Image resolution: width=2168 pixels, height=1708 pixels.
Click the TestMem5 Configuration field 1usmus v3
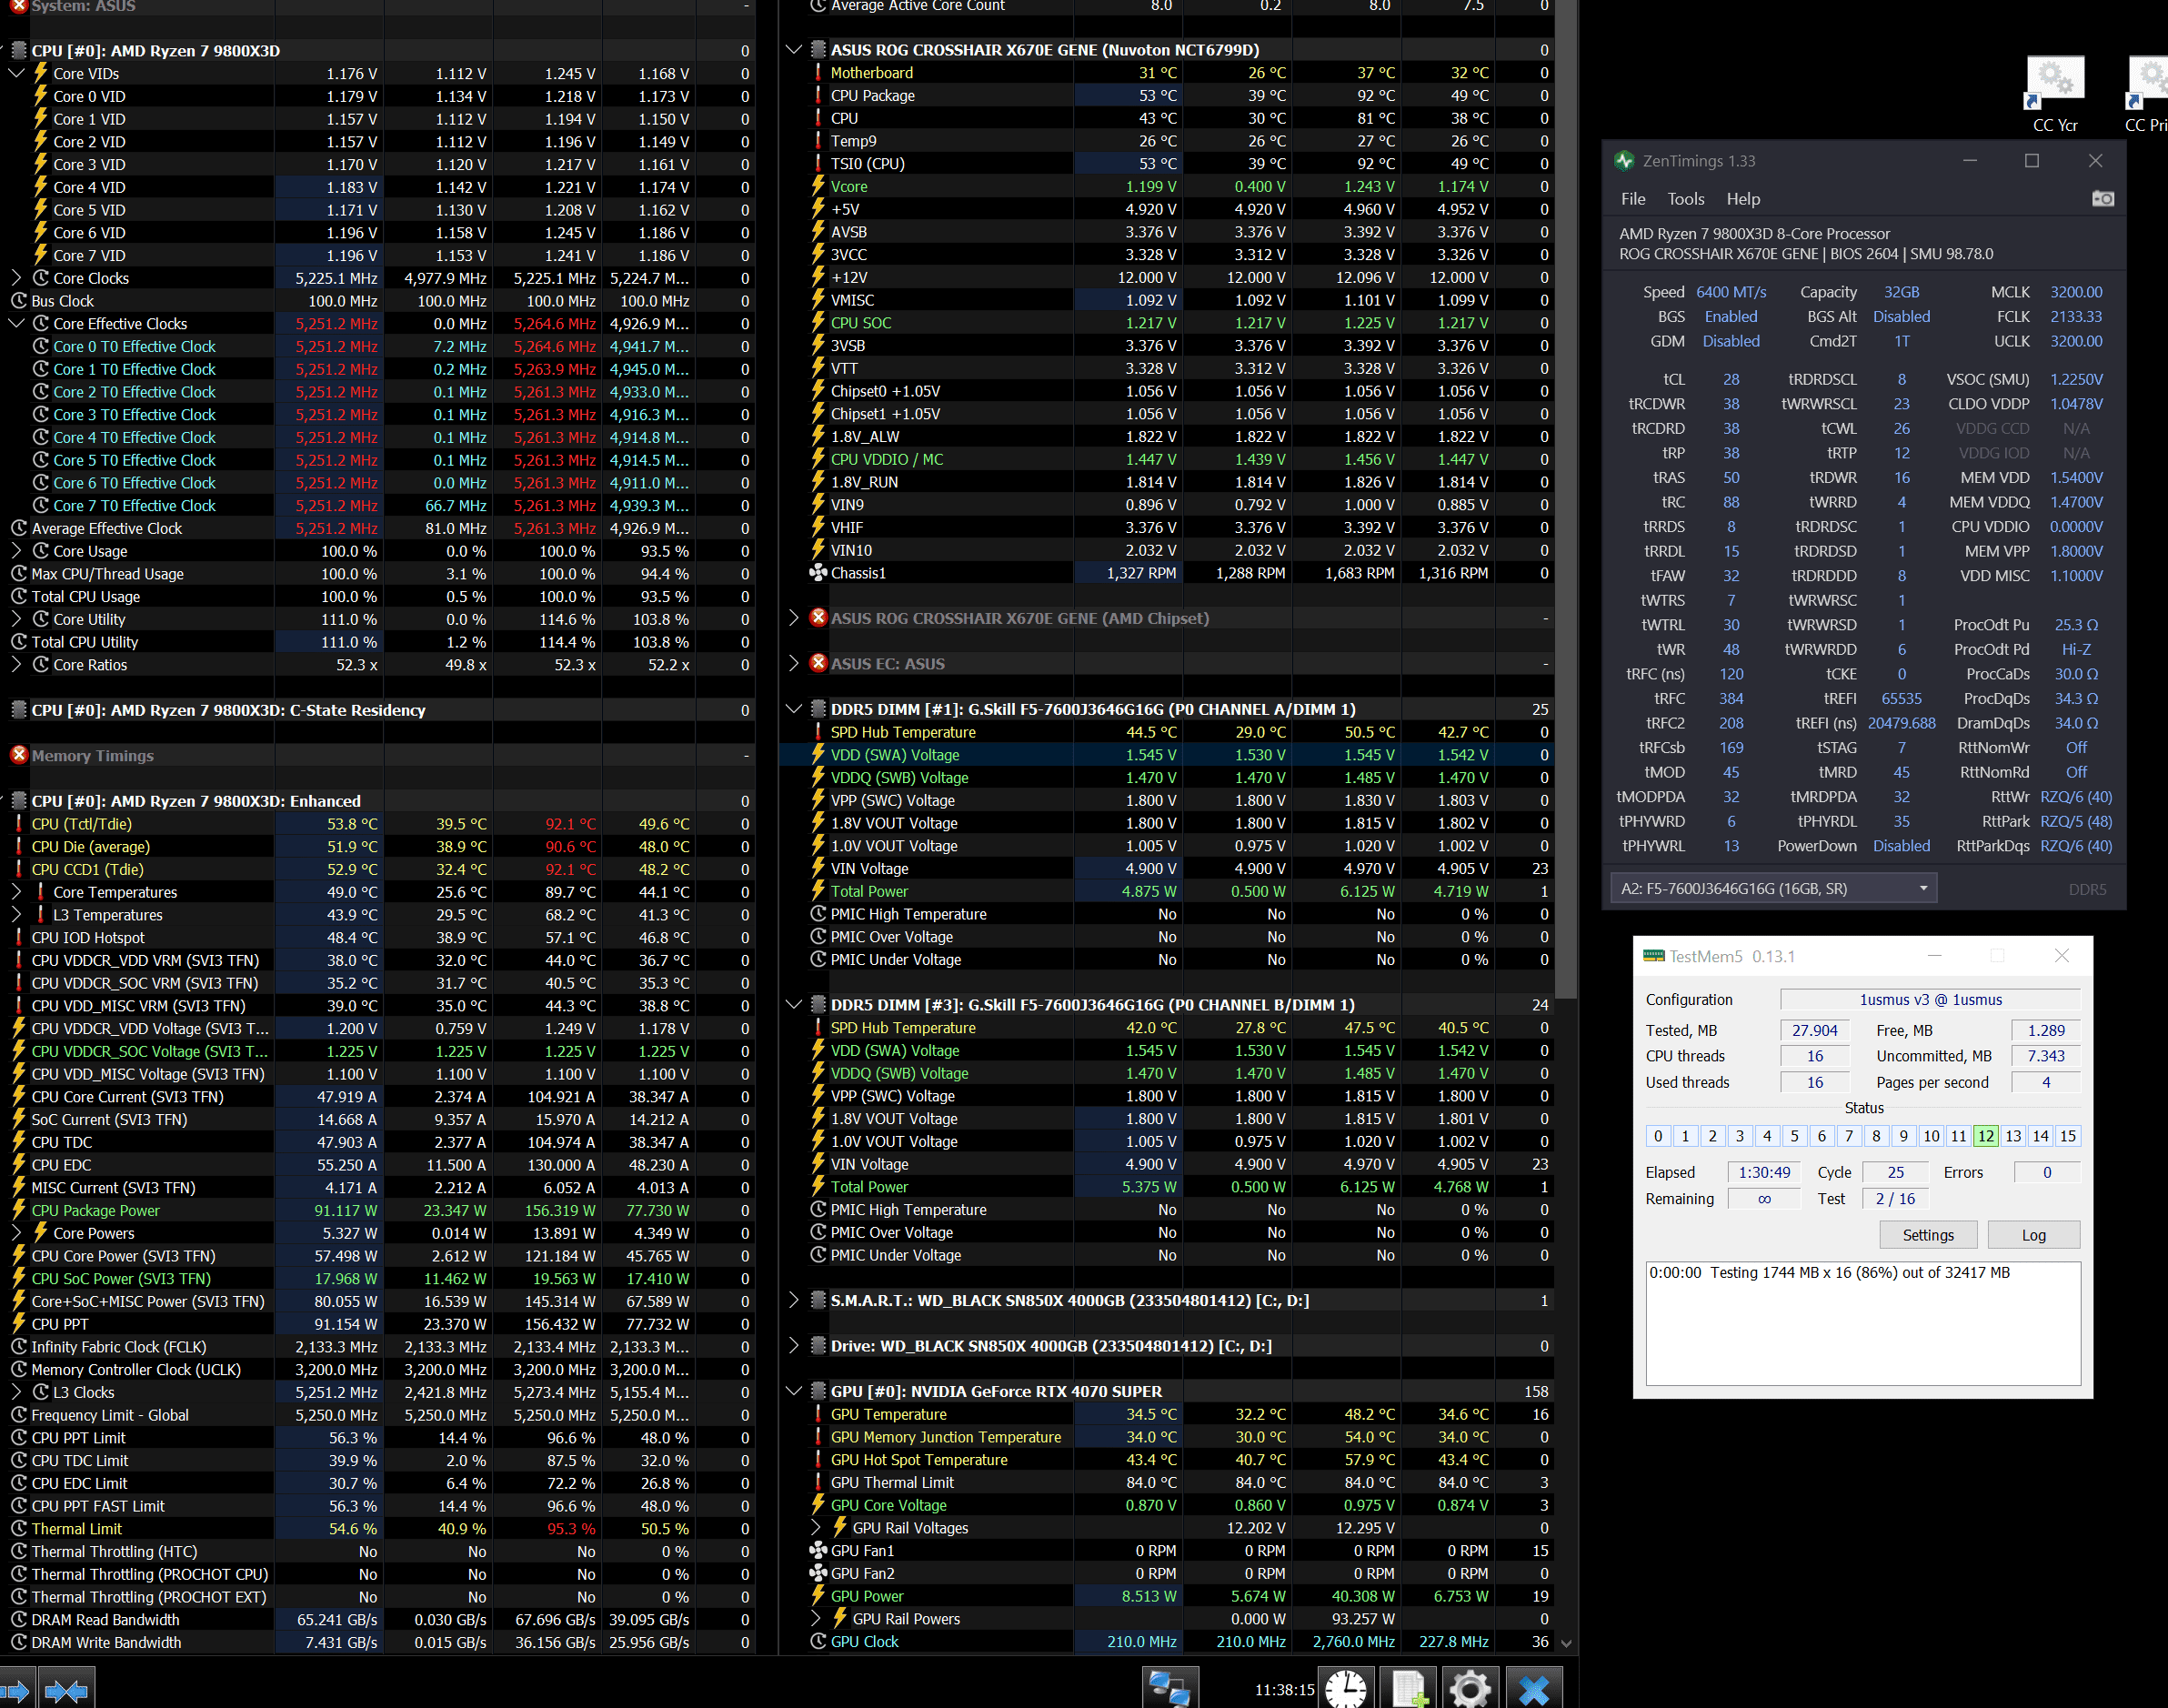(x=1930, y=1000)
